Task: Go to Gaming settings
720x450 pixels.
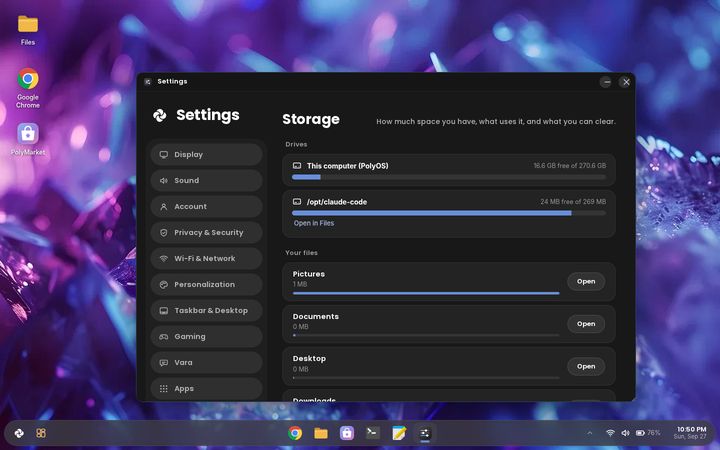Action: point(207,337)
